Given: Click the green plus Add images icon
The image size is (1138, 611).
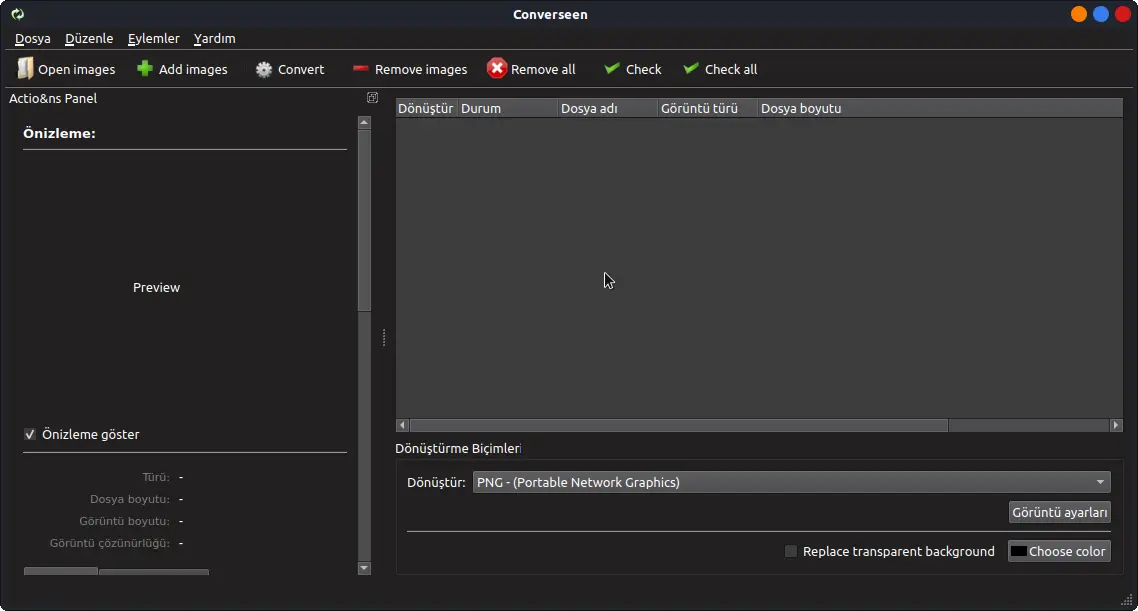Looking at the screenshot, I should pos(145,68).
